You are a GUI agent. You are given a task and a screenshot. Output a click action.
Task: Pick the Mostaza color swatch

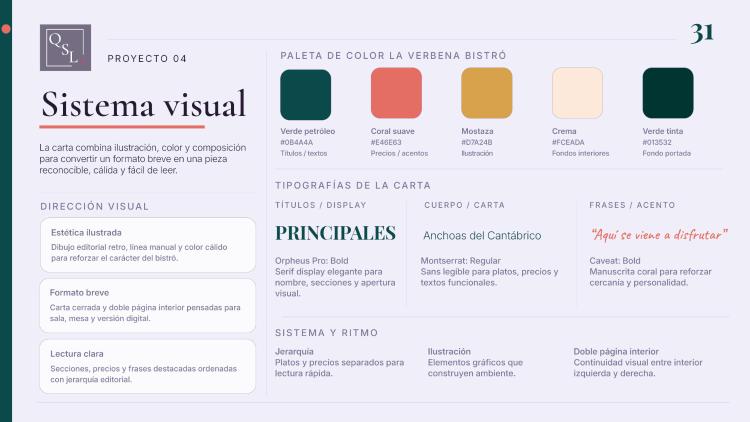486,93
